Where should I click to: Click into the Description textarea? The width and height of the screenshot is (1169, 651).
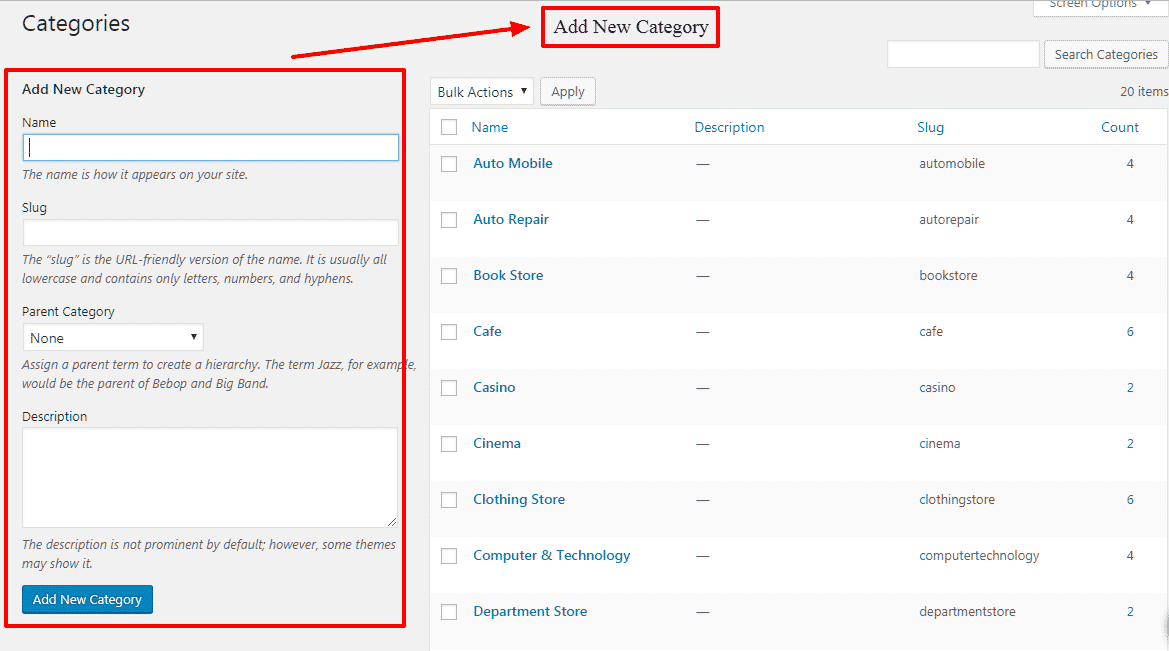(210, 477)
